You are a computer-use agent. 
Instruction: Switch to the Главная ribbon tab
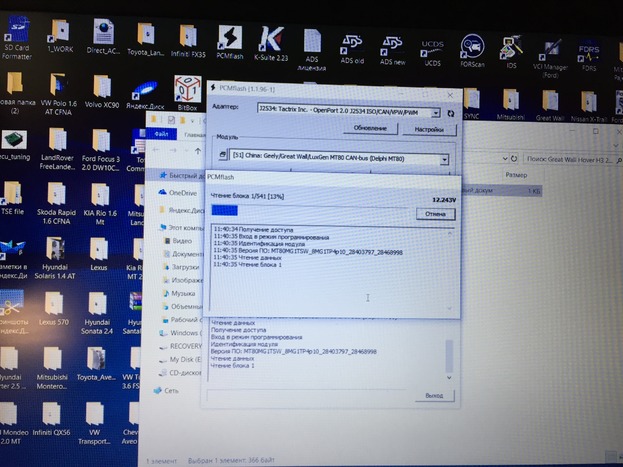click(x=194, y=132)
